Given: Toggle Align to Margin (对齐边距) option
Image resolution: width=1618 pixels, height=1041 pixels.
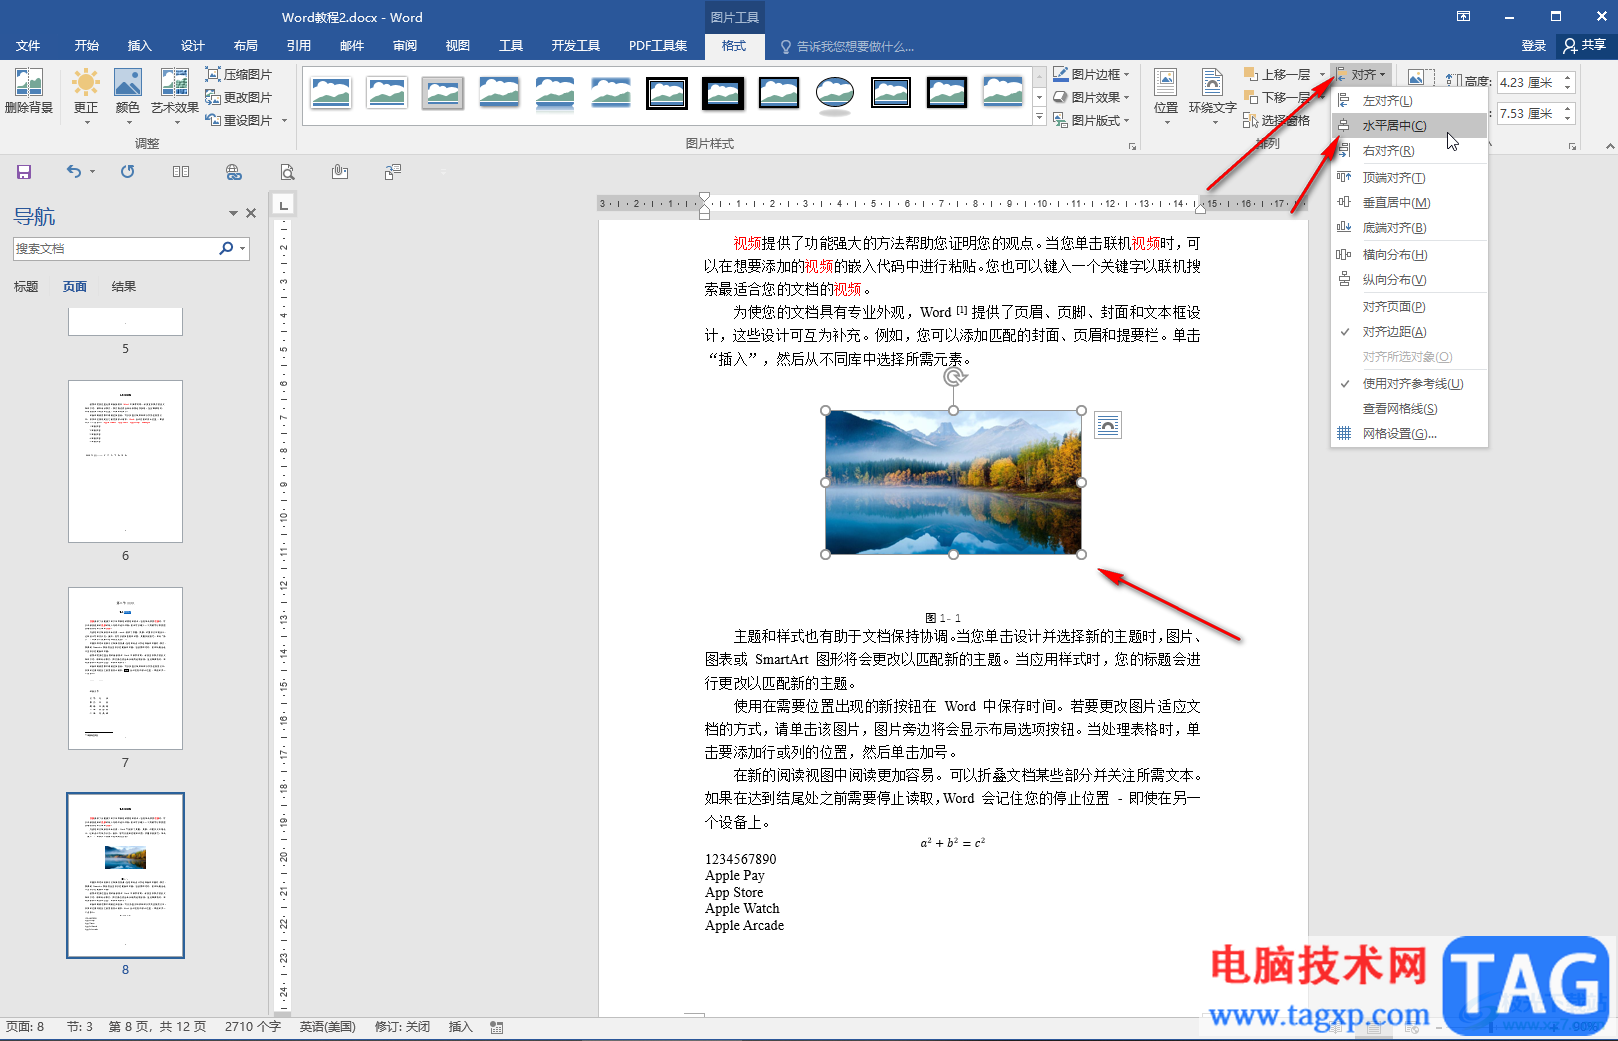Looking at the screenshot, I should tap(1409, 332).
